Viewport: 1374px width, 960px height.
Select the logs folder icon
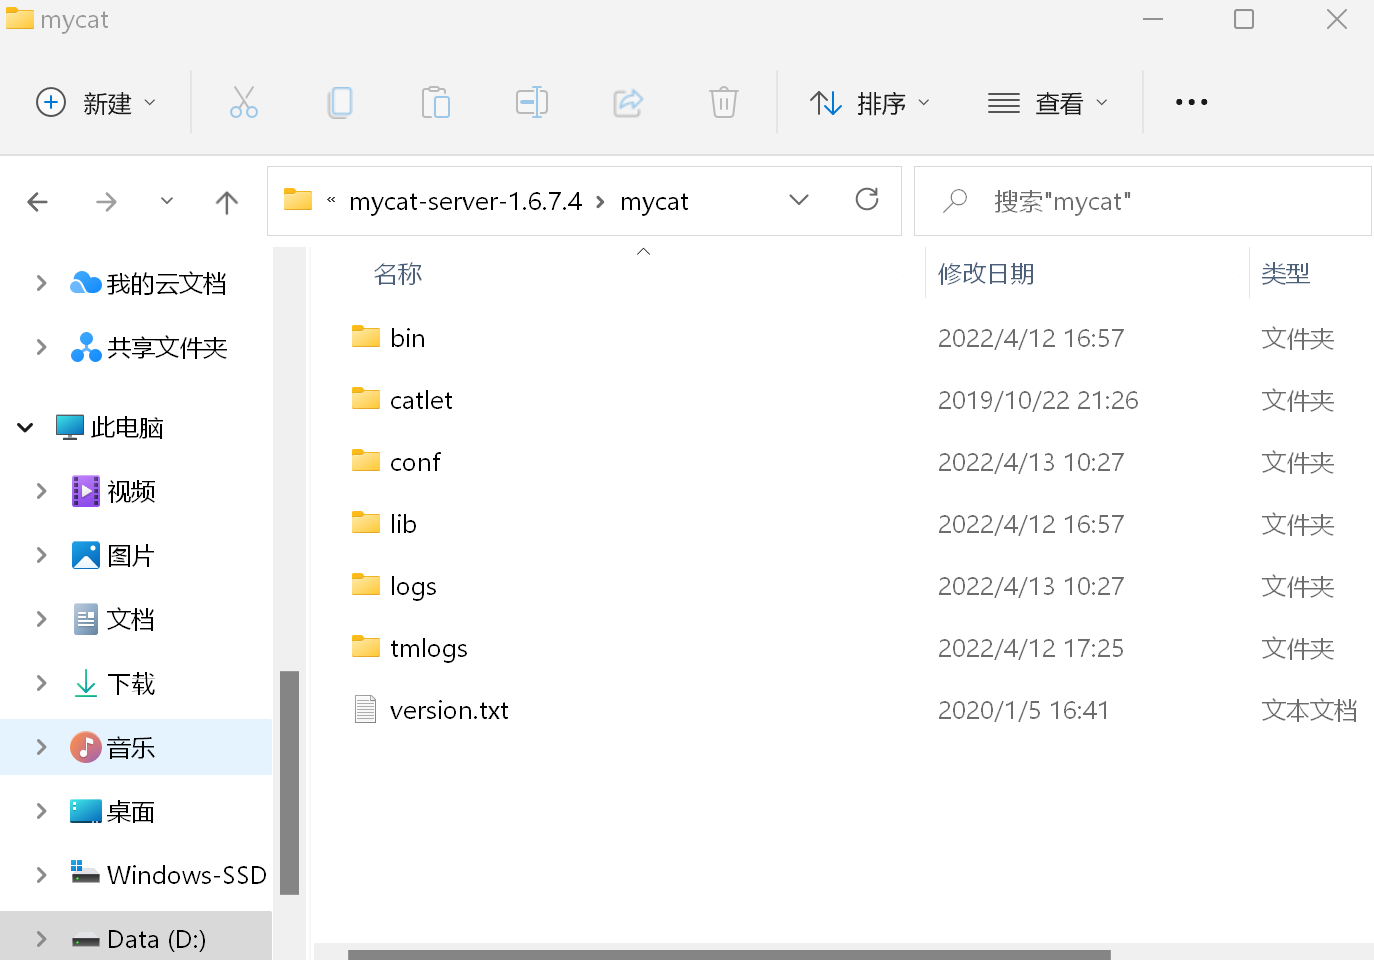(x=366, y=585)
